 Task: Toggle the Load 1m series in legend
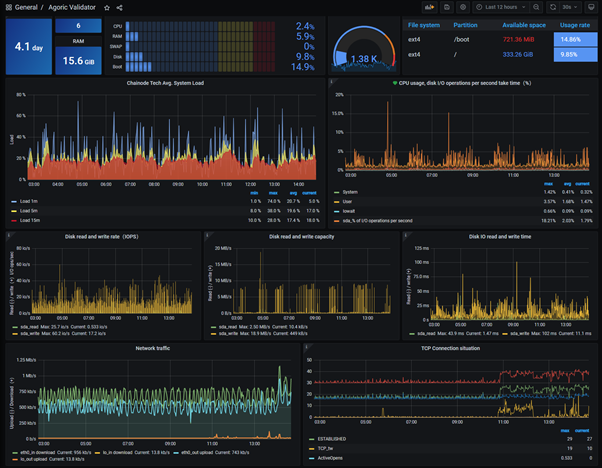pyautogui.click(x=29, y=201)
